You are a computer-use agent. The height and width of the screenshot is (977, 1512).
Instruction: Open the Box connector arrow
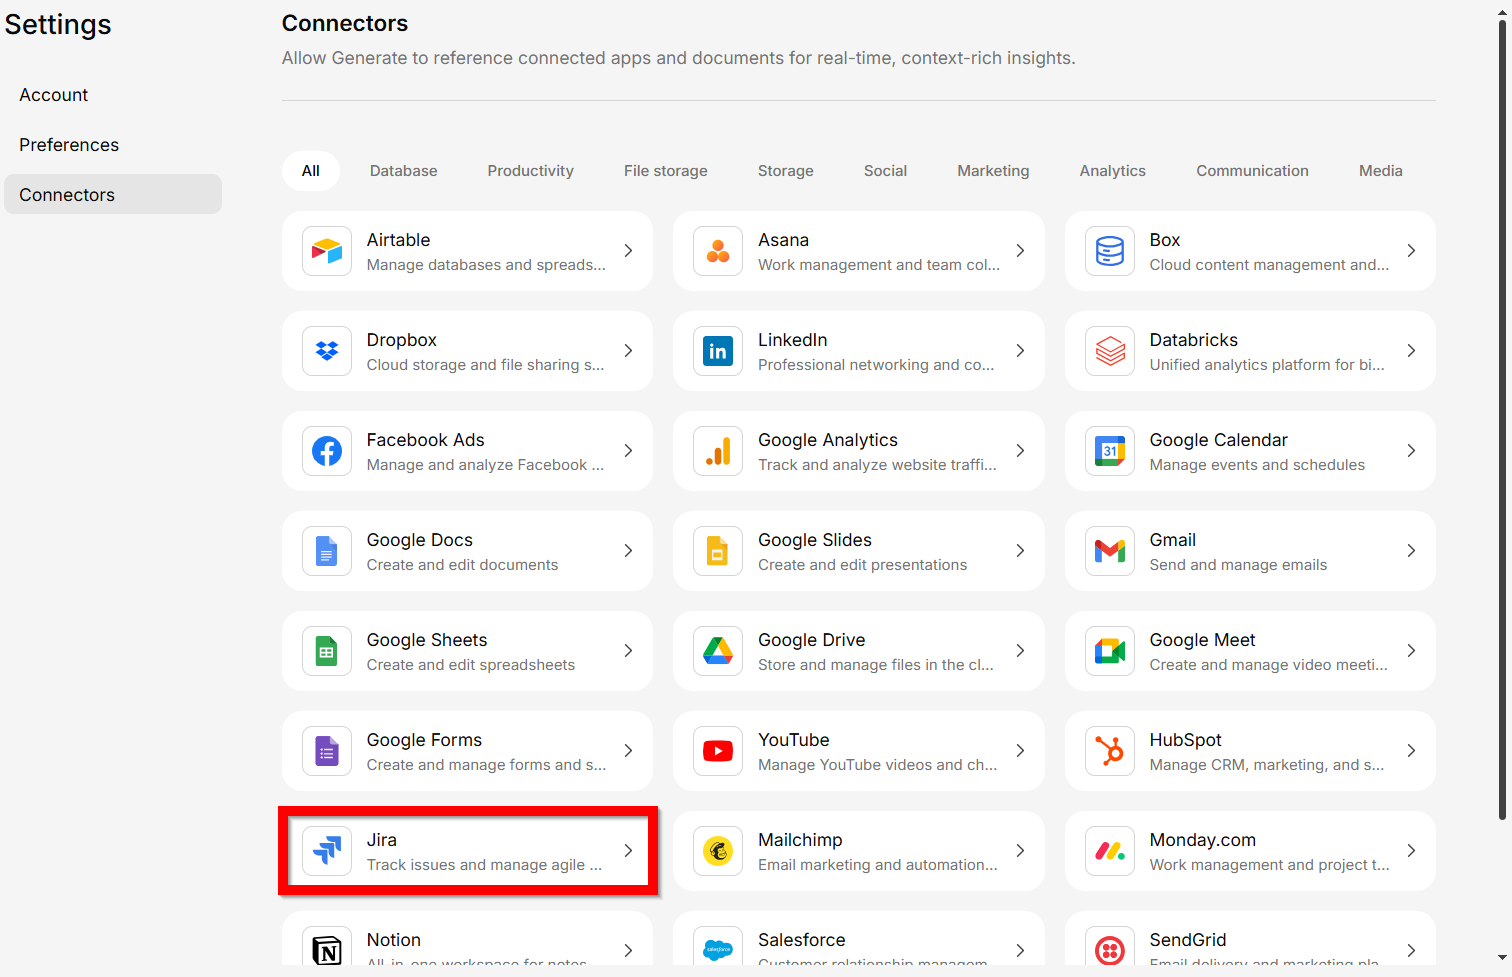(1411, 251)
